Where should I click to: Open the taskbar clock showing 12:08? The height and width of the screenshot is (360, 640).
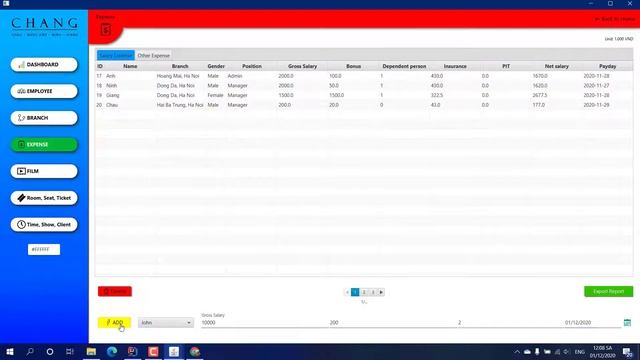tap(602, 352)
